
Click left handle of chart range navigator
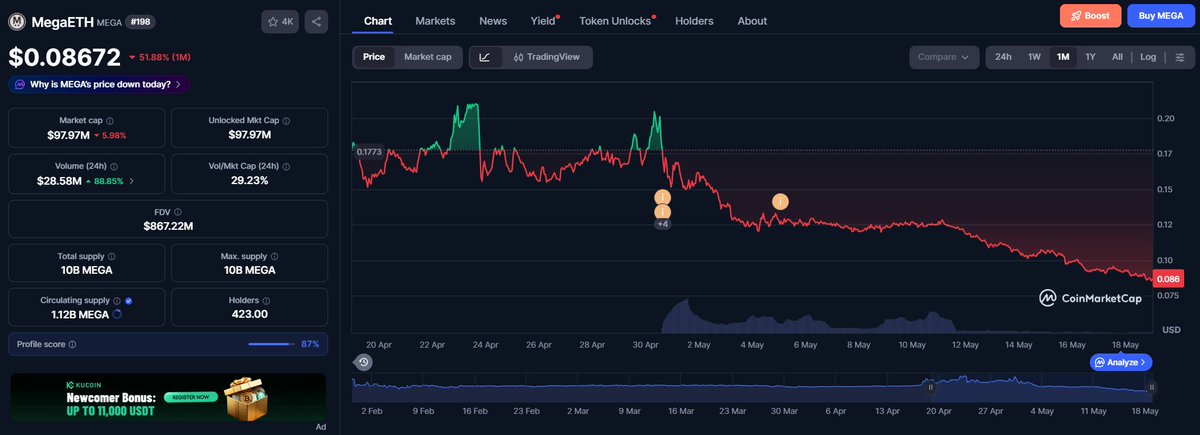tap(930, 387)
